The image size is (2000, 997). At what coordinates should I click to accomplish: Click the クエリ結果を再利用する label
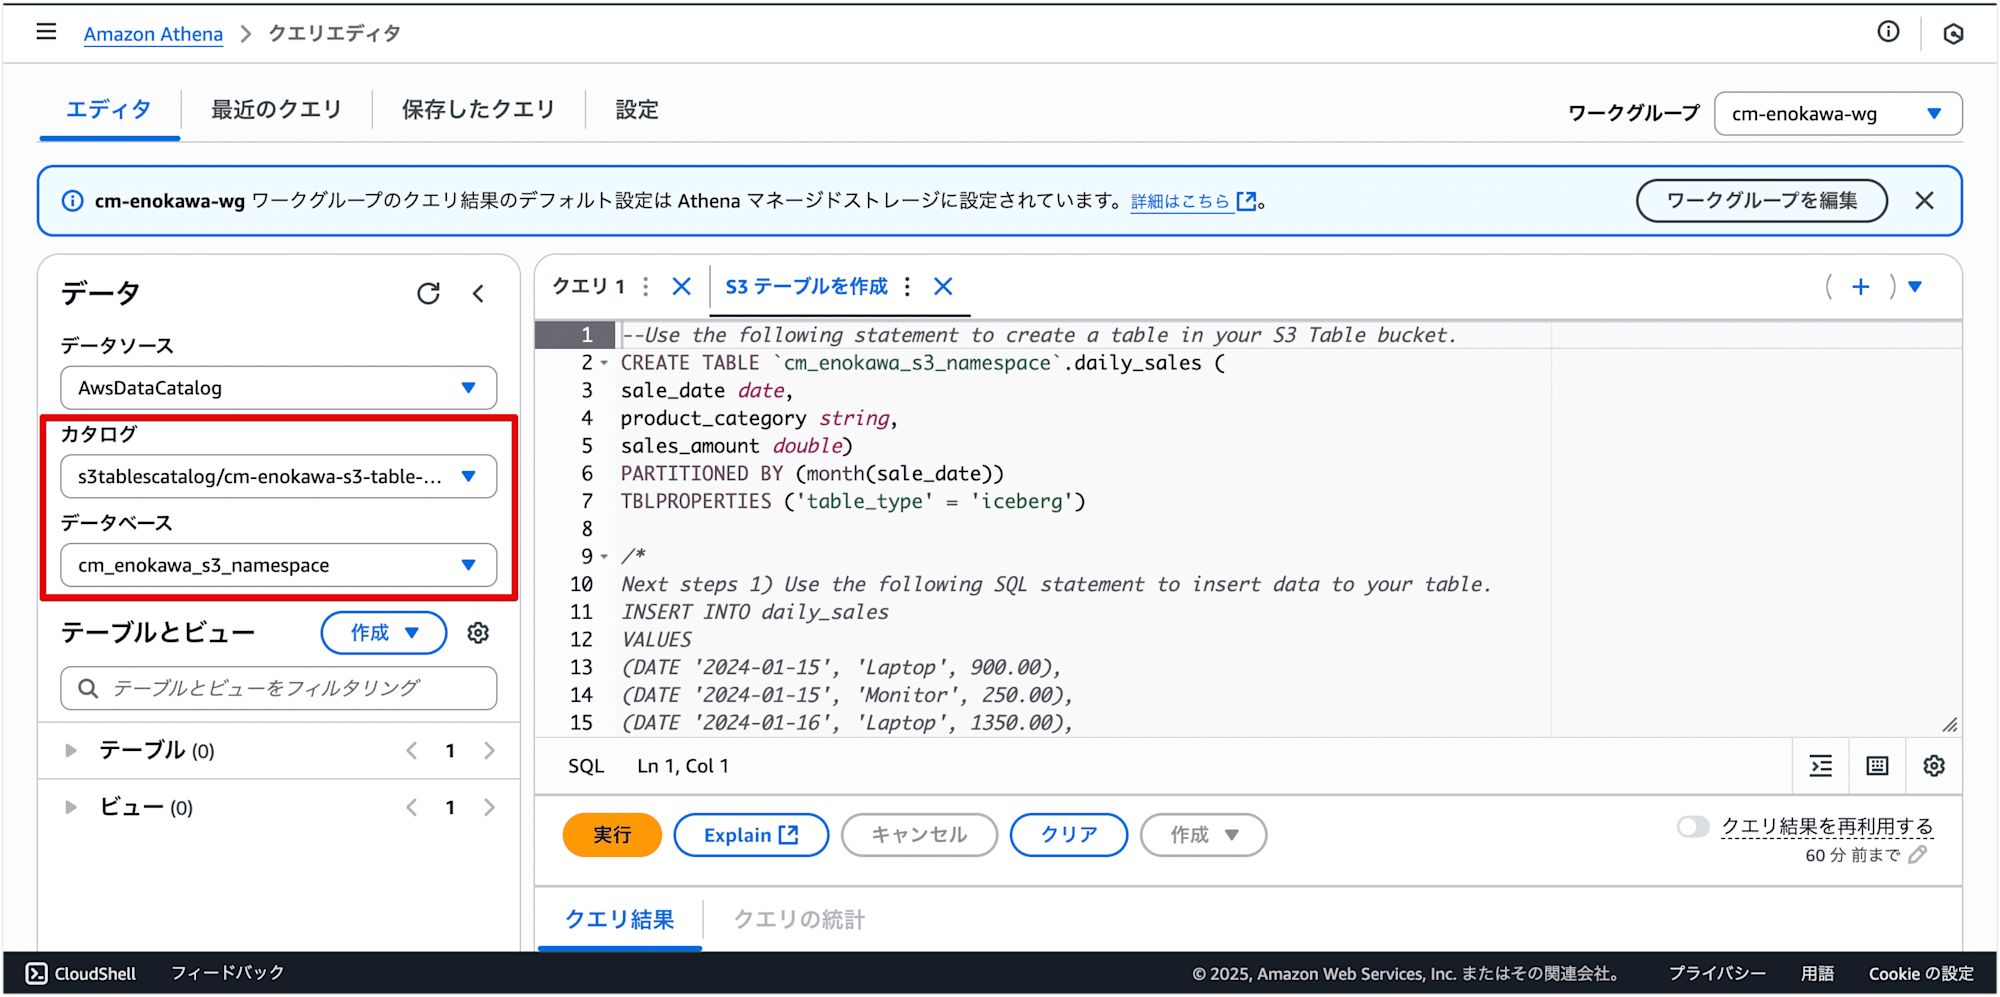[1827, 827]
